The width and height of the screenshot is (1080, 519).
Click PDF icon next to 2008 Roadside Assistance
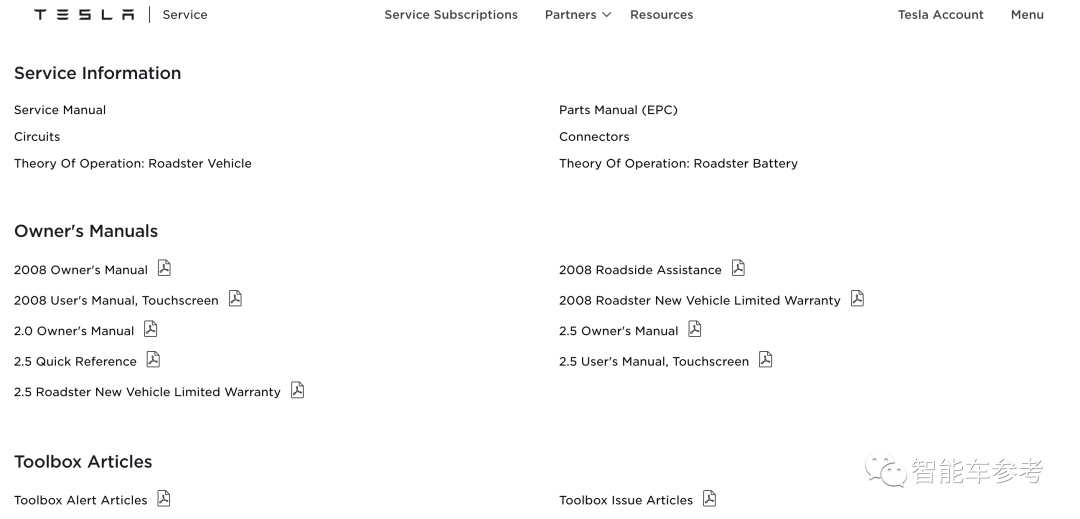click(738, 268)
